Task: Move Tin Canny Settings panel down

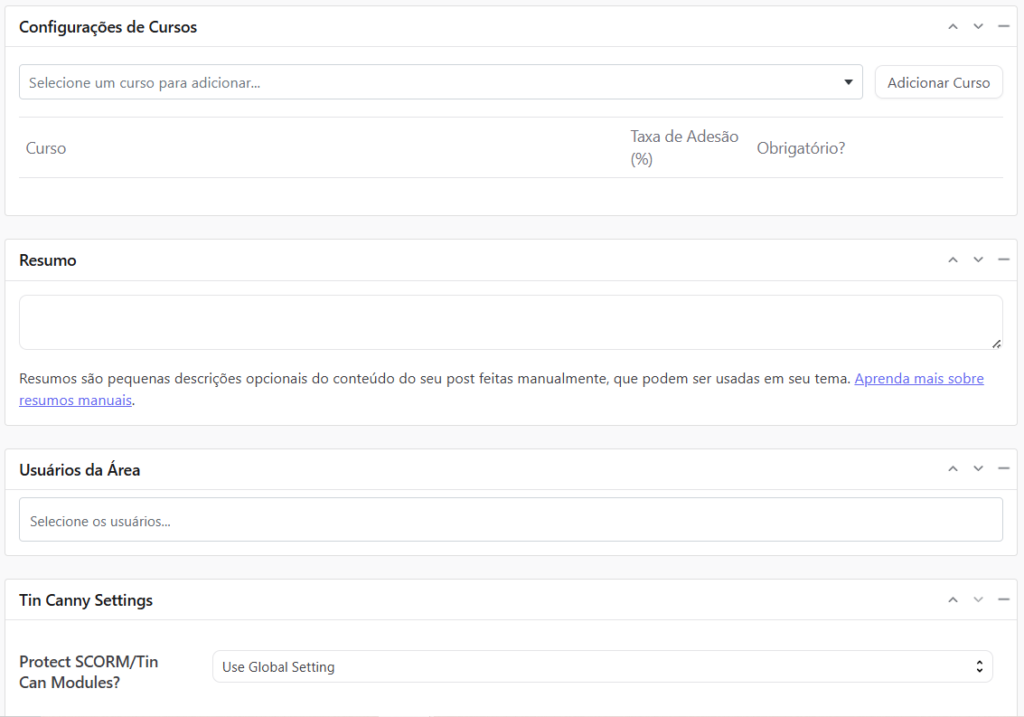Action: tap(978, 600)
